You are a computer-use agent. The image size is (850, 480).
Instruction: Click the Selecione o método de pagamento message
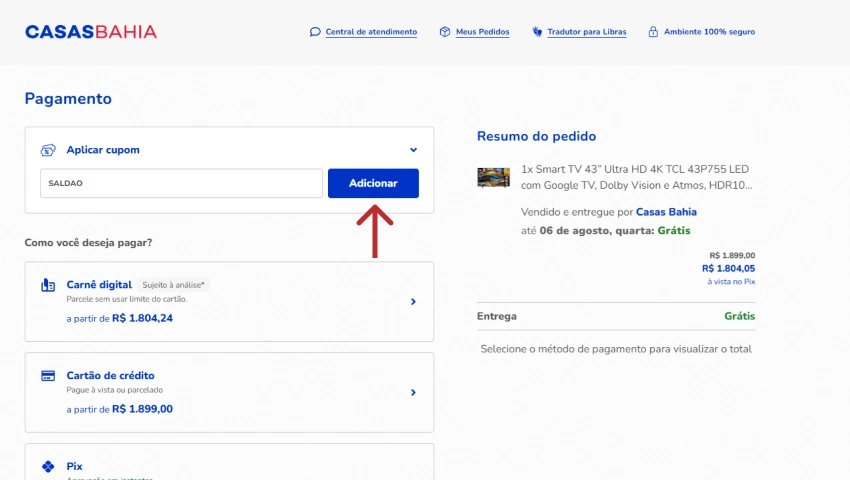(616, 349)
